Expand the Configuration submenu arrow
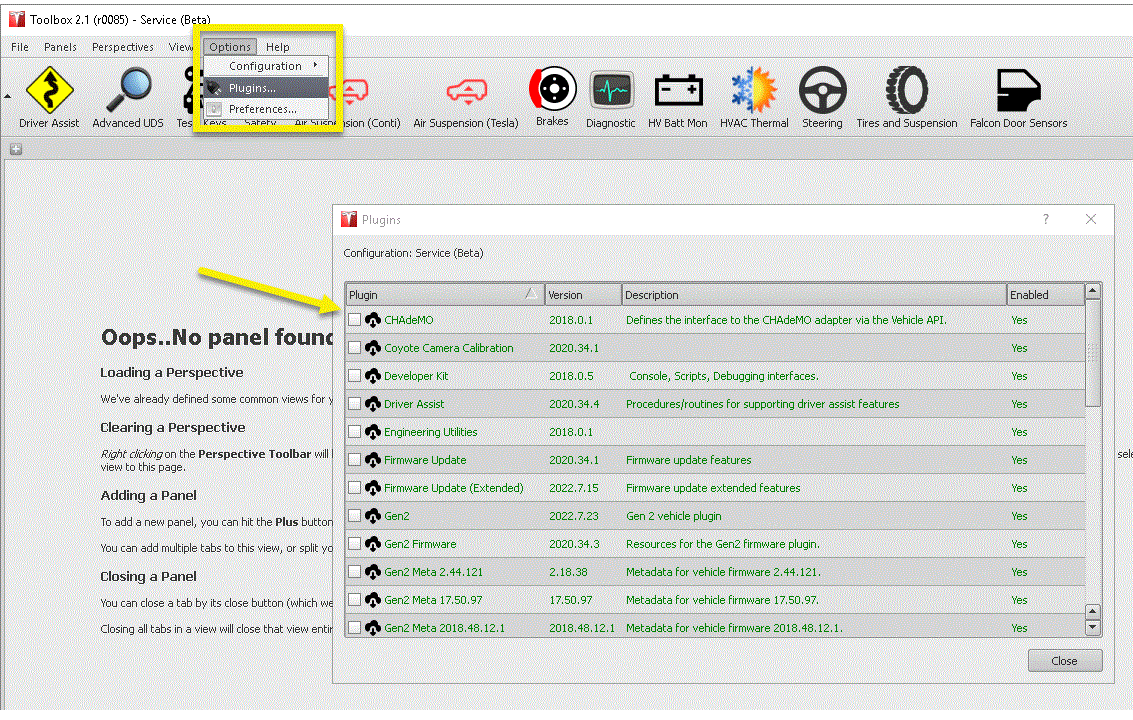1133x720 pixels. pos(316,65)
